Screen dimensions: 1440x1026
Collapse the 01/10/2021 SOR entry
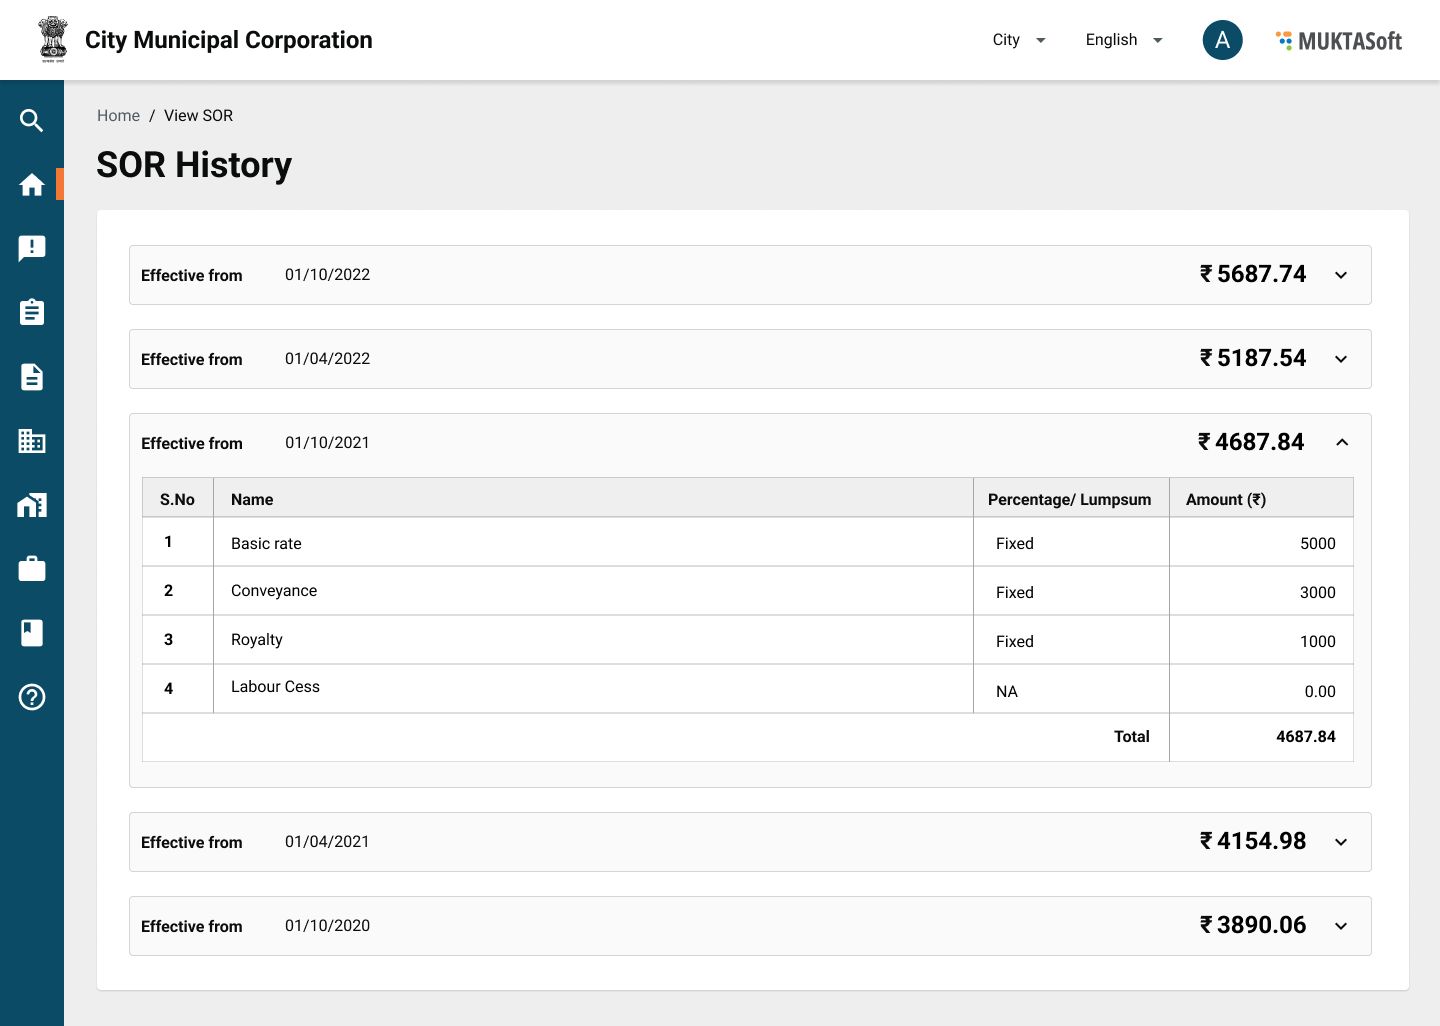pos(1342,442)
